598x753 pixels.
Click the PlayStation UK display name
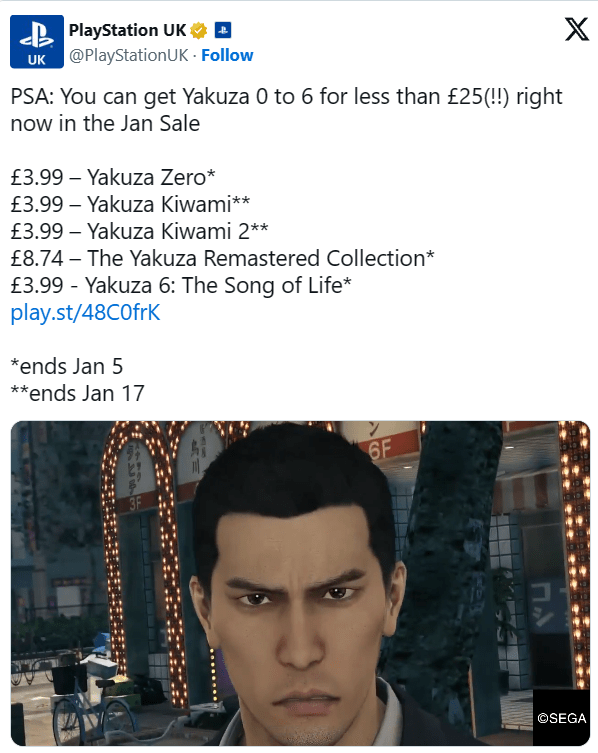click(x=127, y=30)
